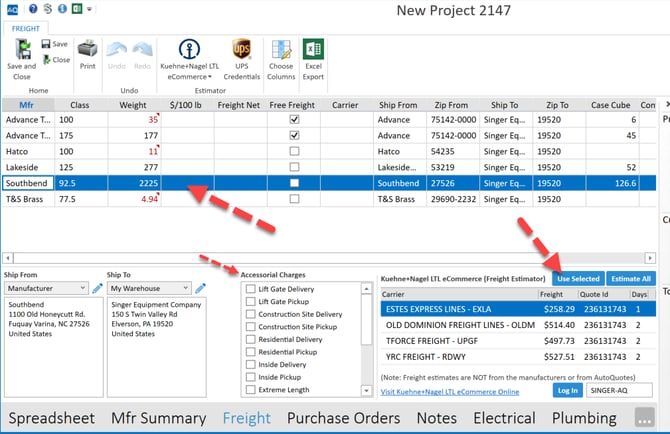The image size is (670, 434).
Task: Select TFORCE FREIGHT - UPGF quote
Action: (518, 340)
